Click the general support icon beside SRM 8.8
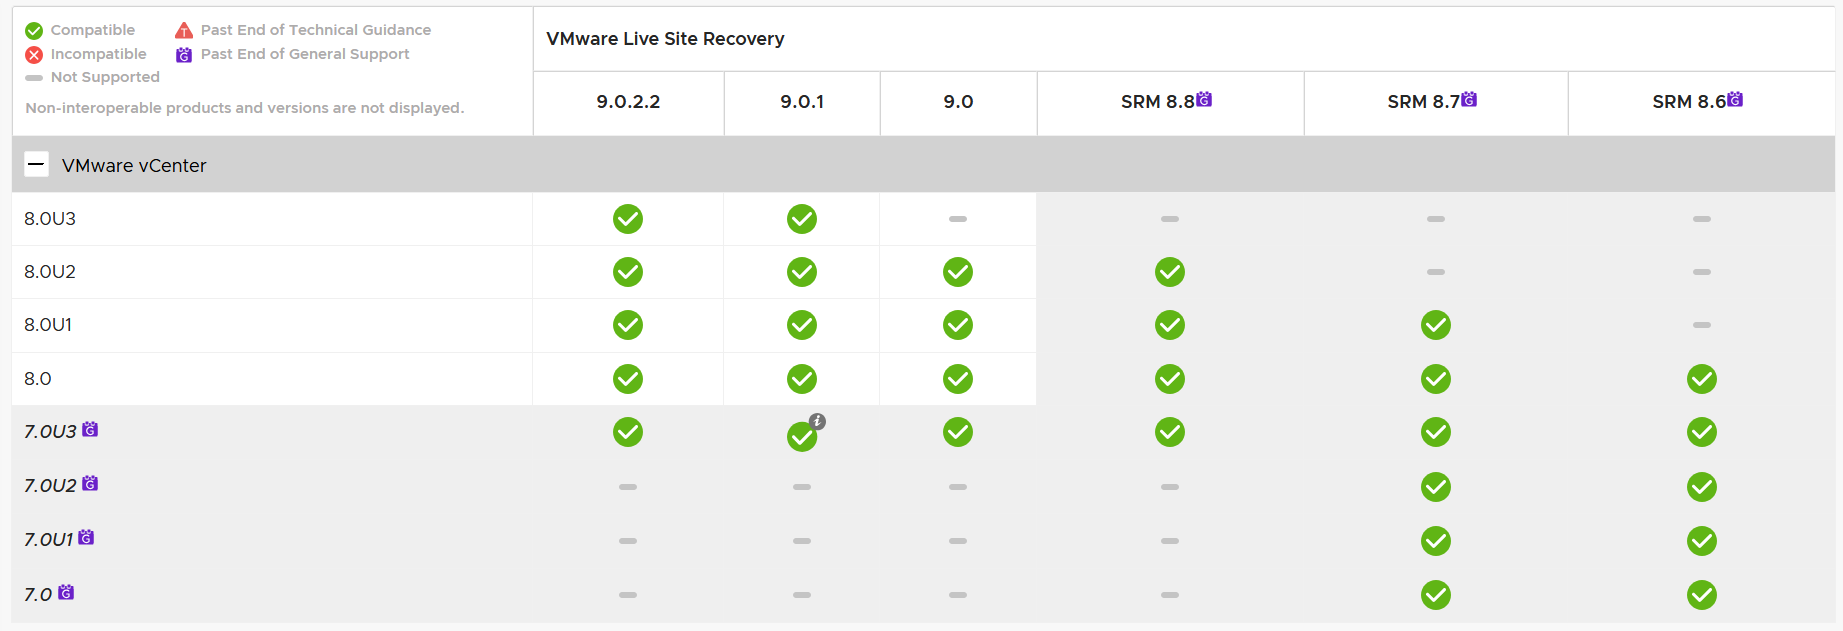 [1204, 99]
